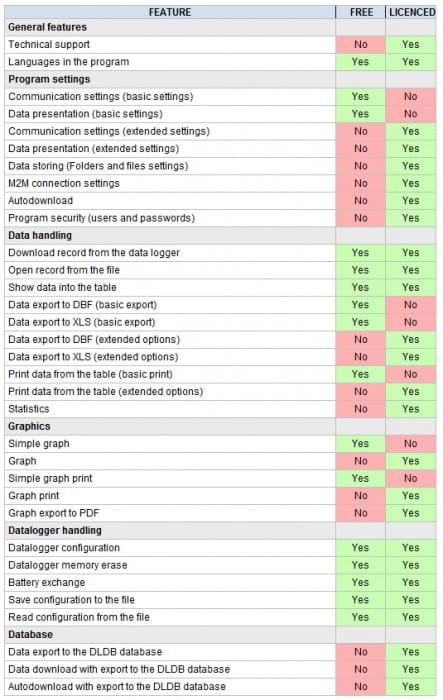Click Free Yes cell for Simple graph
Viewport: 443px width, 700px height.
(x=360, y=444)
